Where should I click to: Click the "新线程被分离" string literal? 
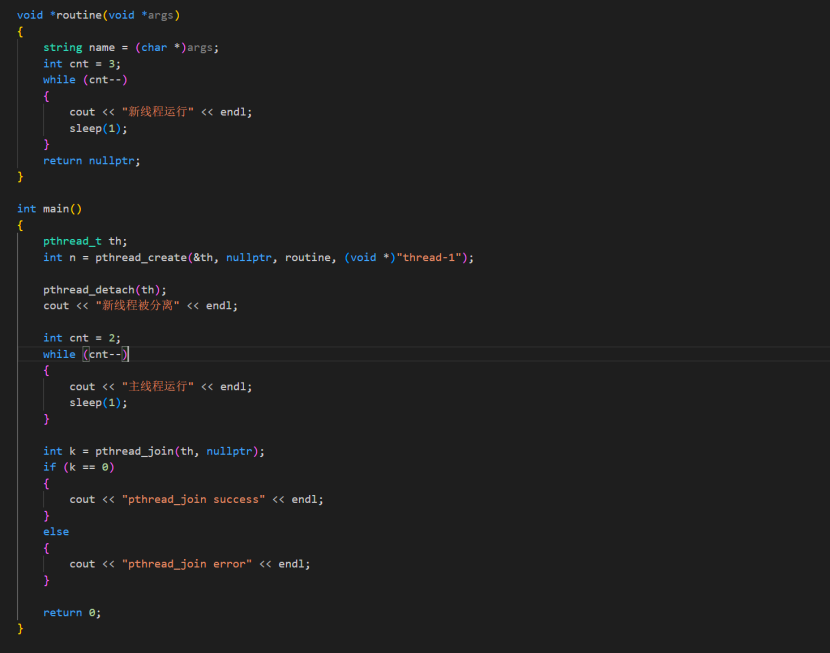138,306
